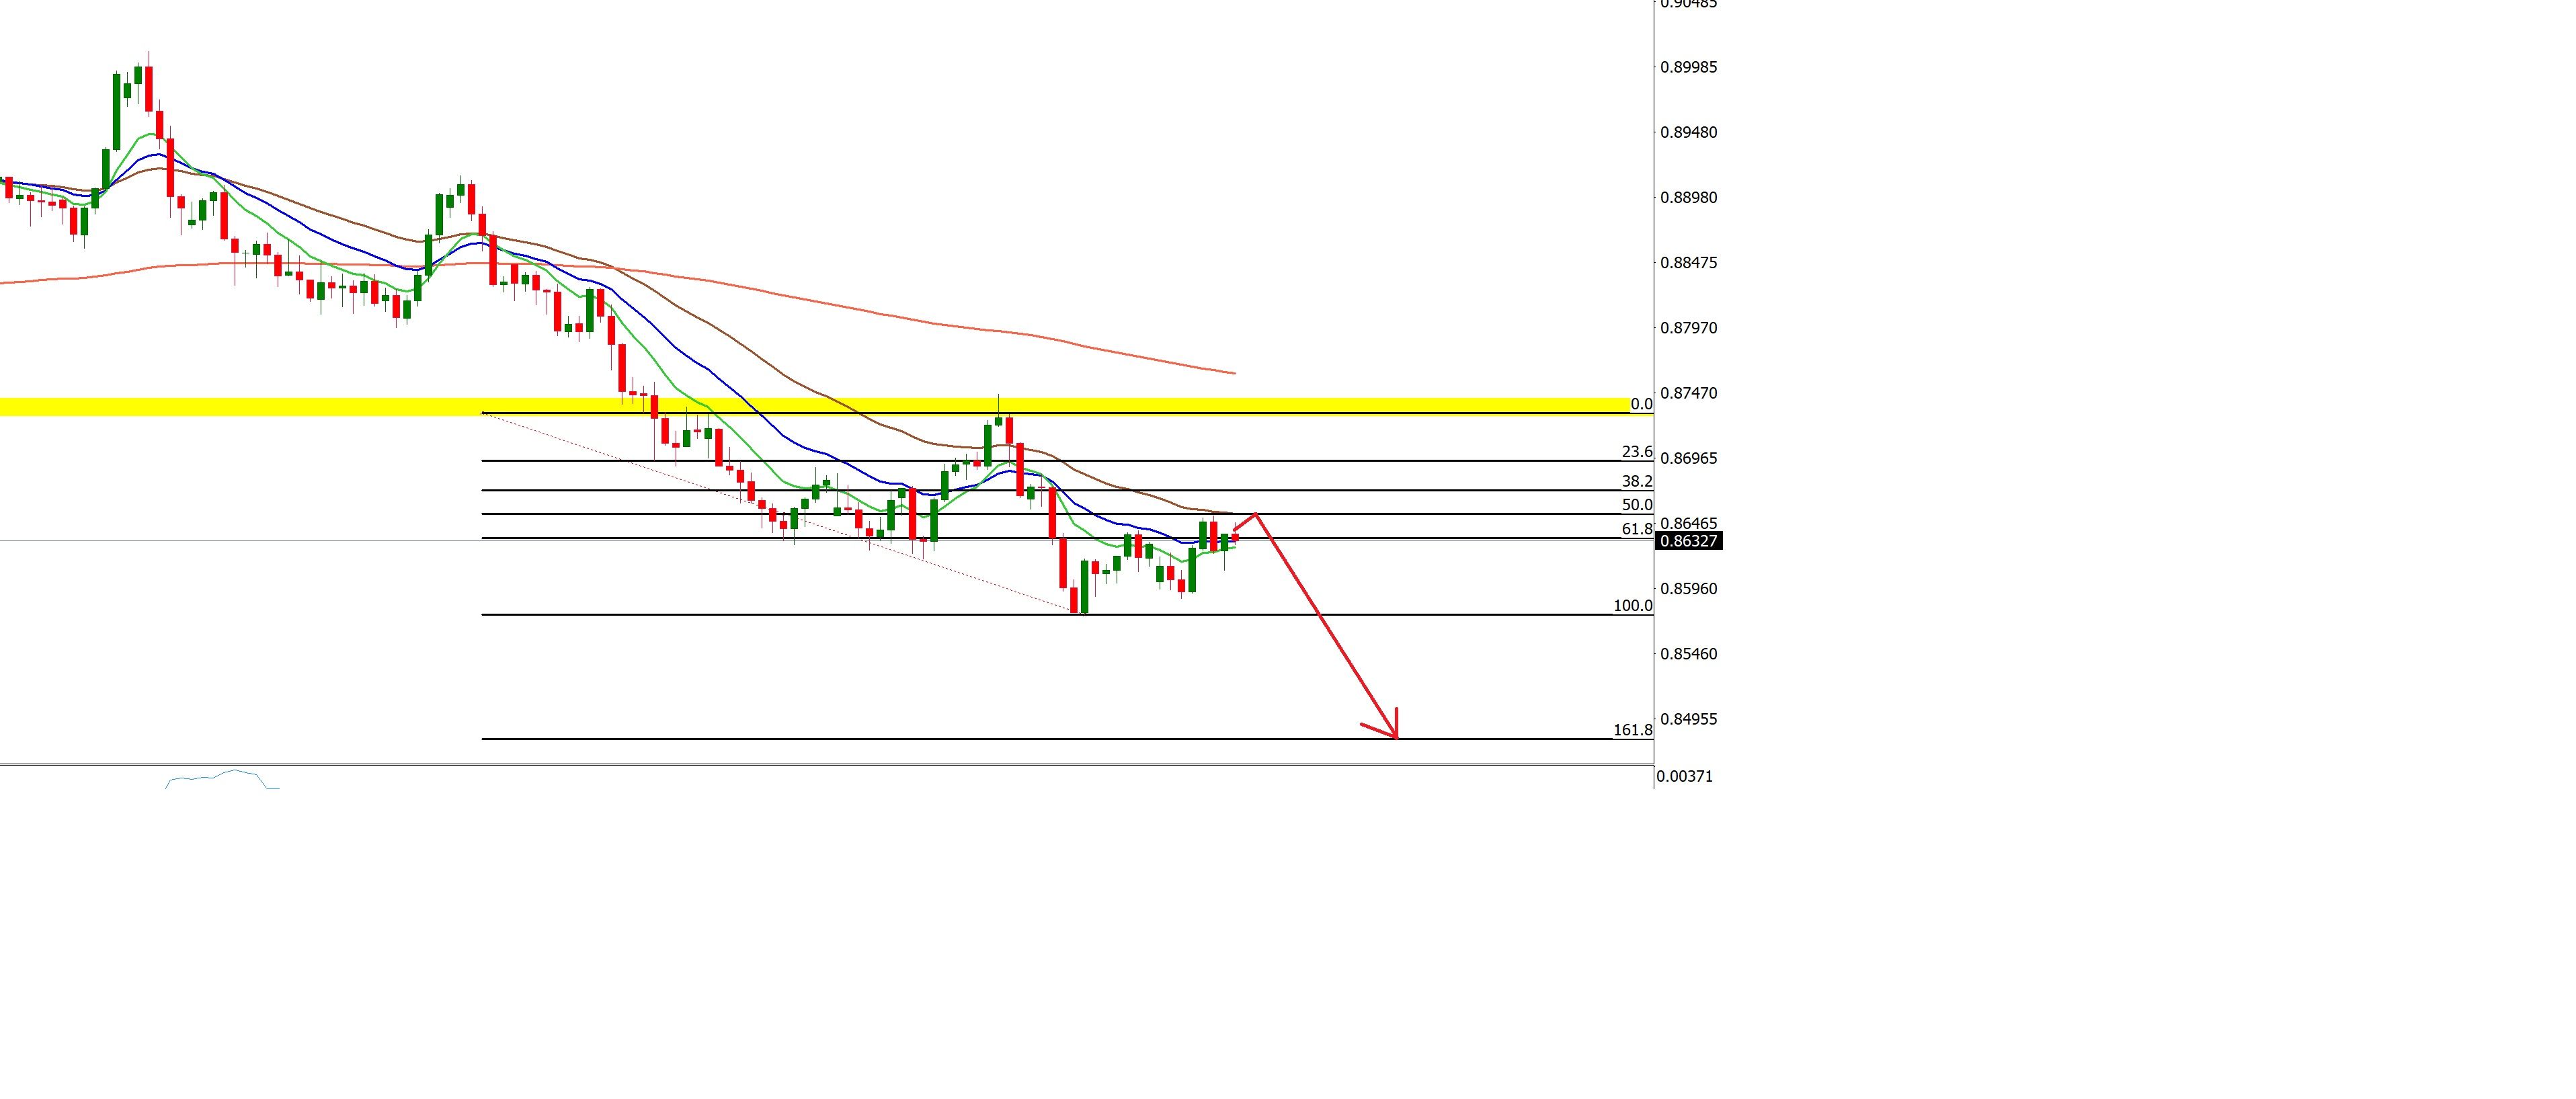Click the 0.87470 price axis value

[1689, 393]
